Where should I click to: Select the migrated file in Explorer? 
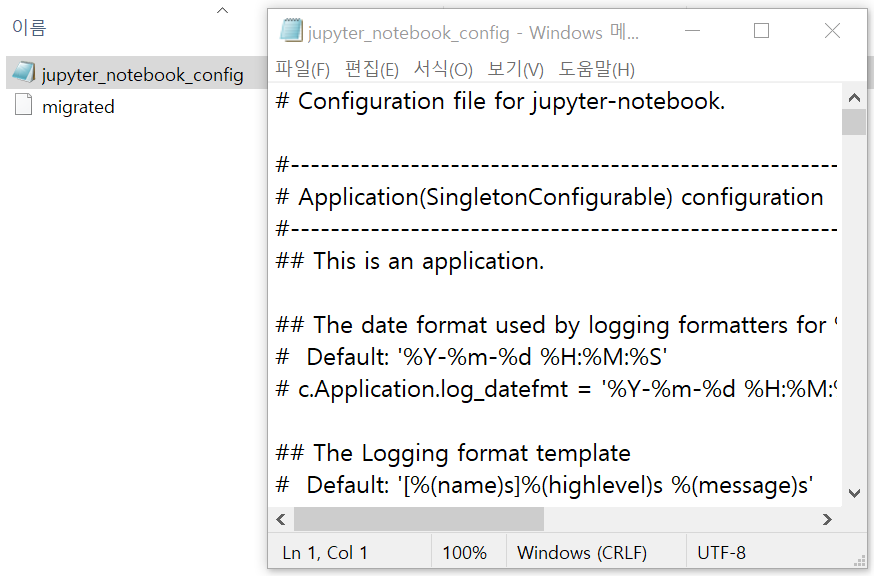point(78,106)
